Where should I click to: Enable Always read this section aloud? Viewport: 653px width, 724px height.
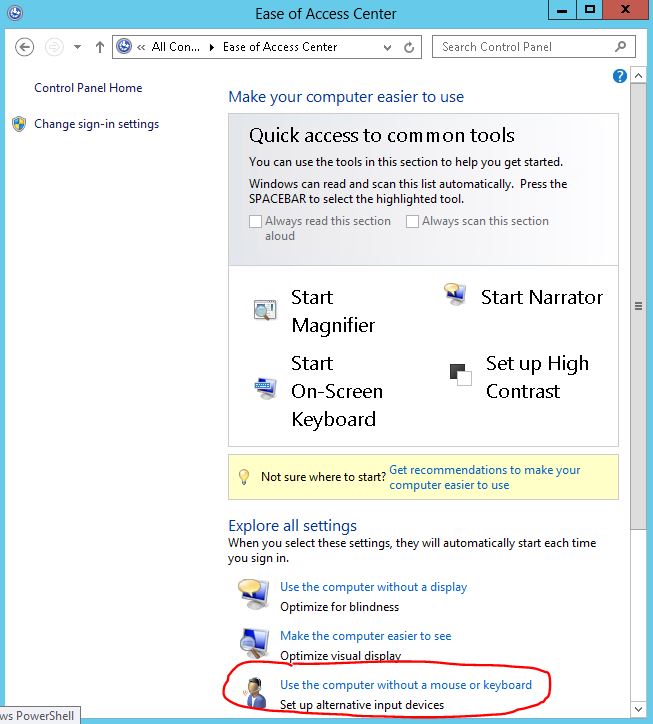pos(255,222)
